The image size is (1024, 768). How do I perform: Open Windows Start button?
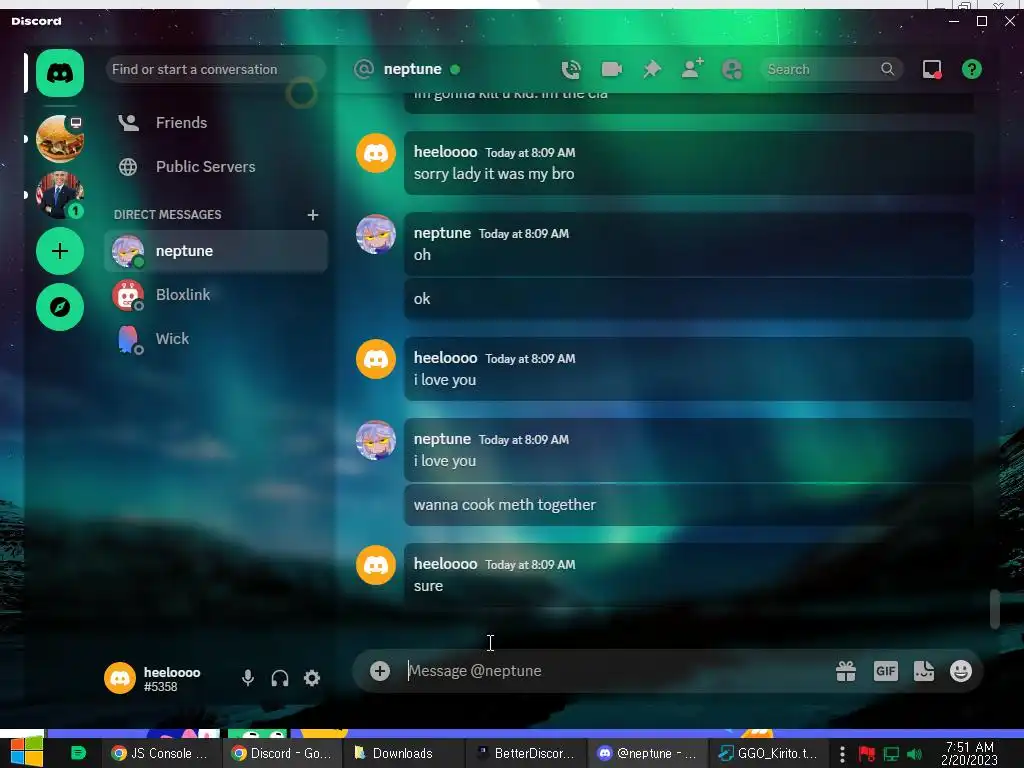point(26,751)
